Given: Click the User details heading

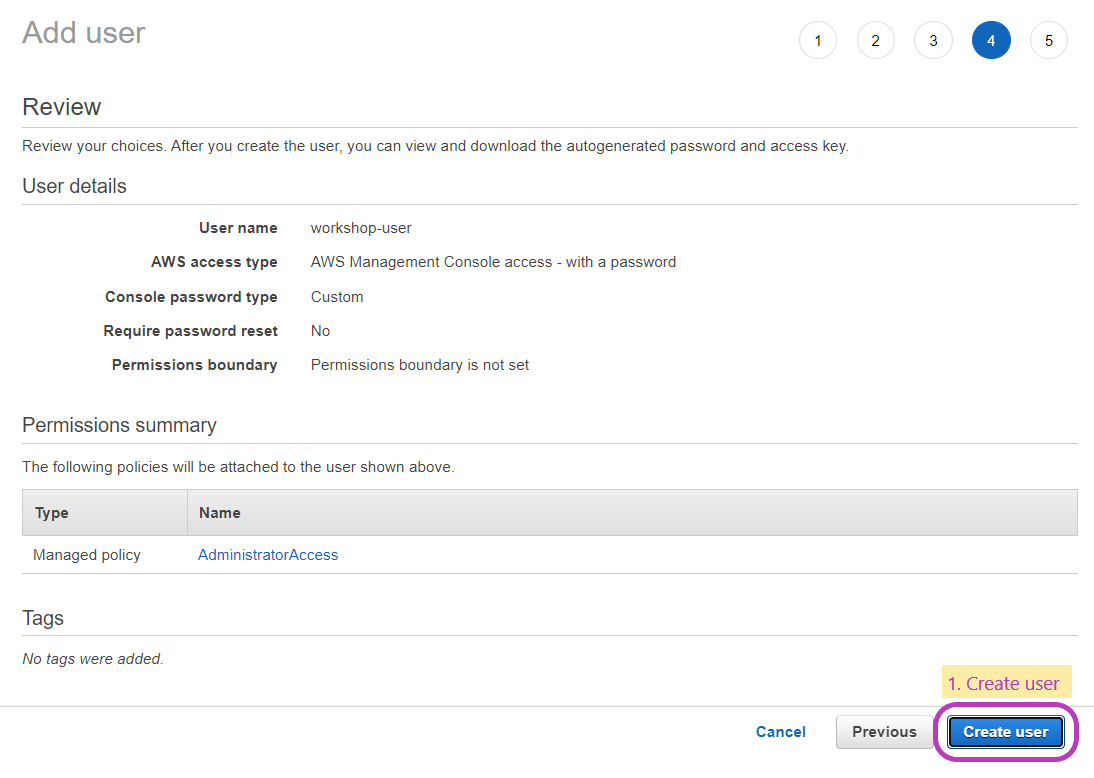Looking at the screenshot, I should click(x=74, y=186).
